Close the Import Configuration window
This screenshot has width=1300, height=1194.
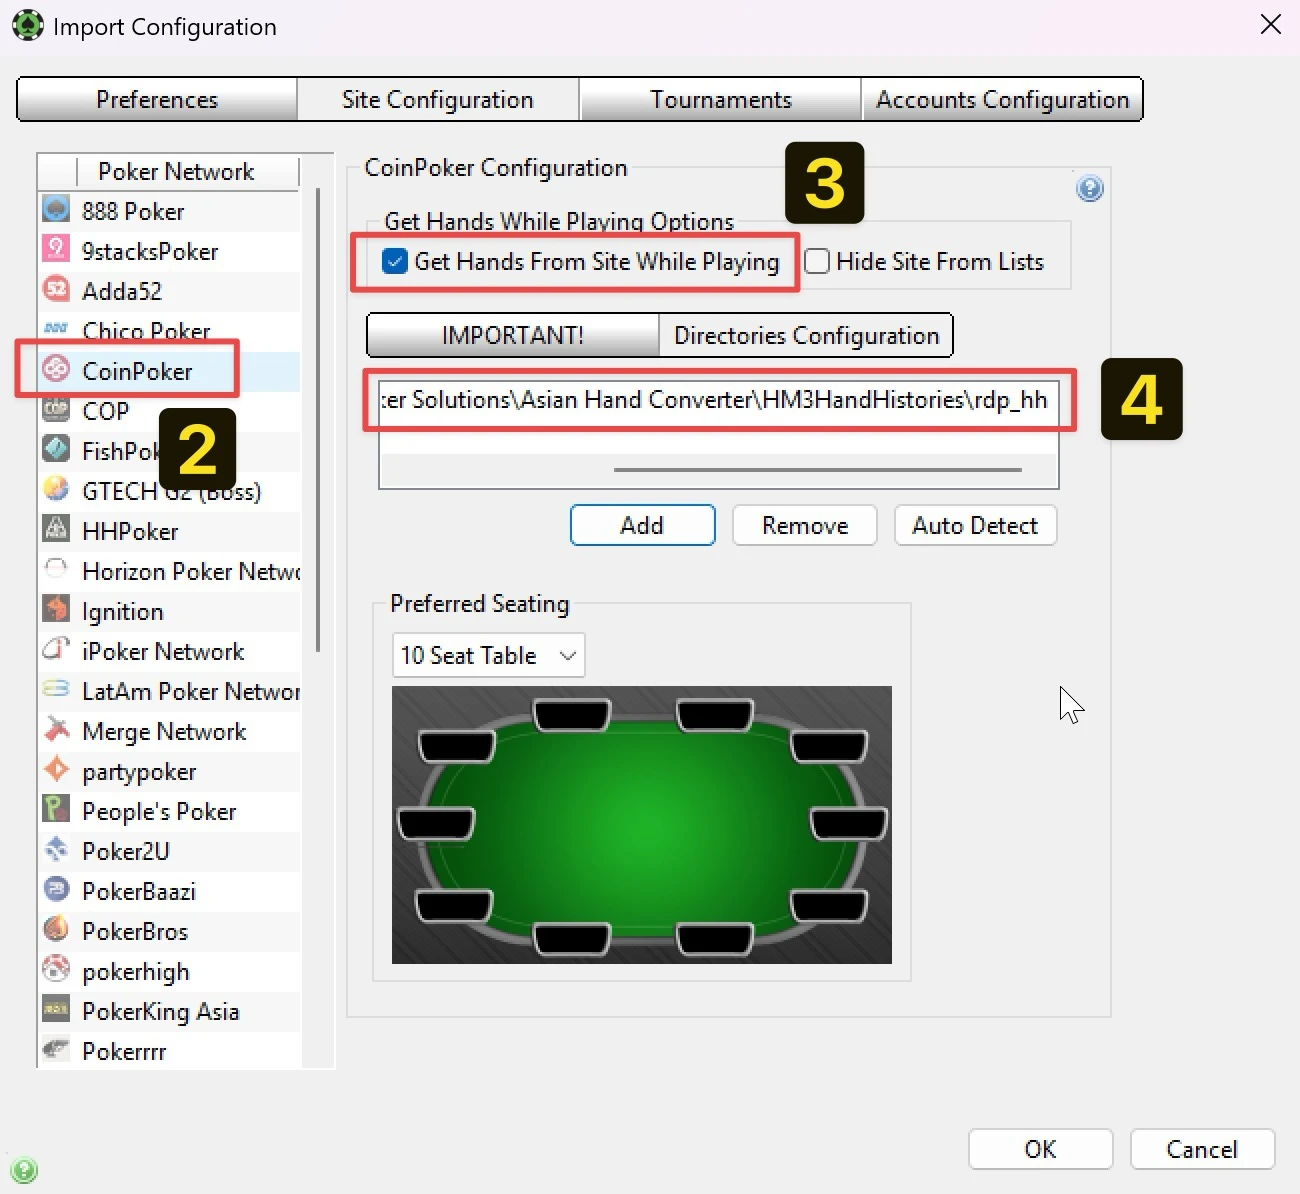(1271, 24)
